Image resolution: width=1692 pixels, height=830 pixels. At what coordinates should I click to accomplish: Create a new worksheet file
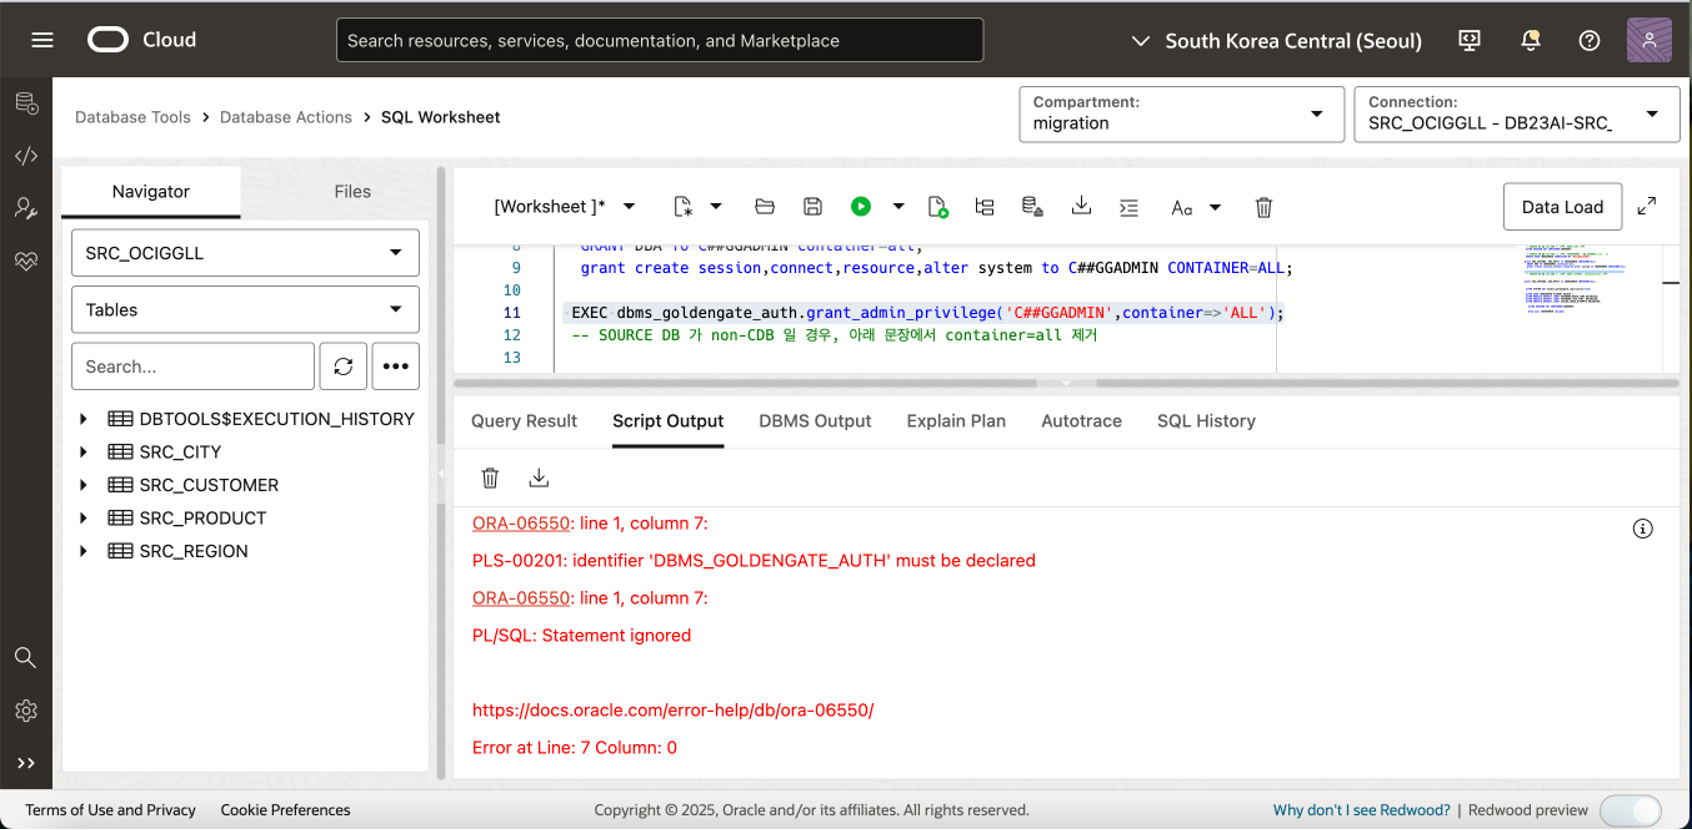(683, 207)
